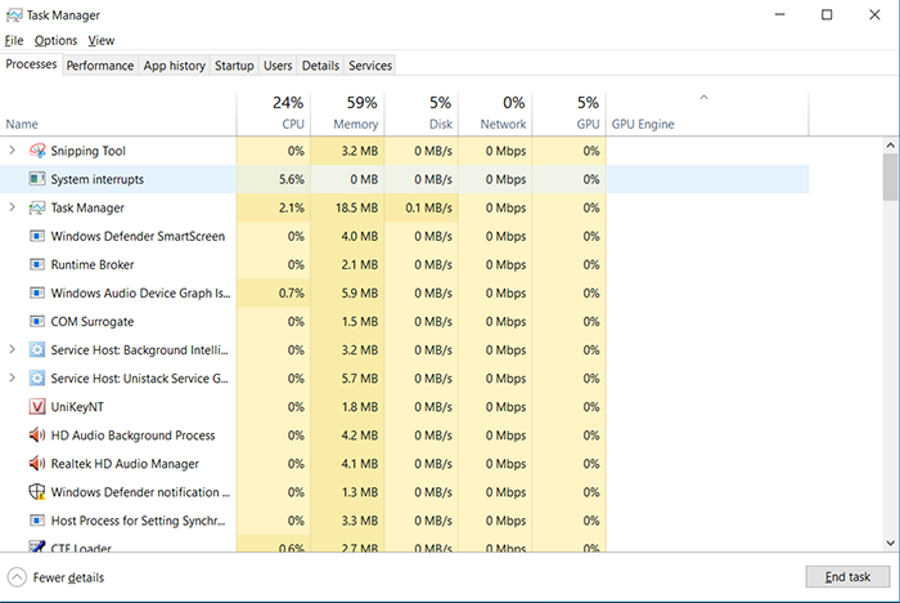Click the Snipping Tool process name
900x603 pixels.
coord(88,151)
